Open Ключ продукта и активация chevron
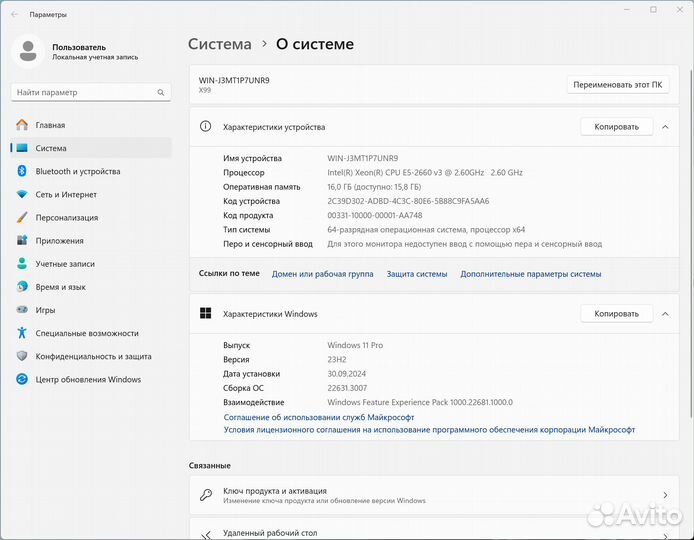This screenshot has width=694, height=540. [665, 495]
